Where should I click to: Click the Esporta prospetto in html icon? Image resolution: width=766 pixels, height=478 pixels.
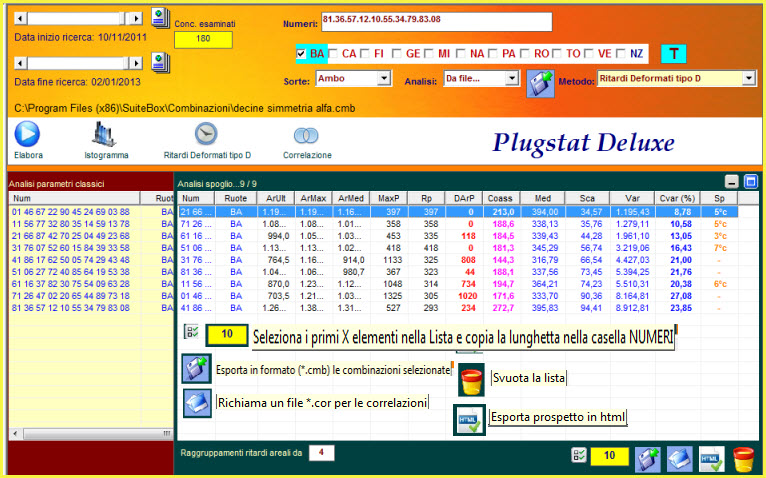[469, 420]
